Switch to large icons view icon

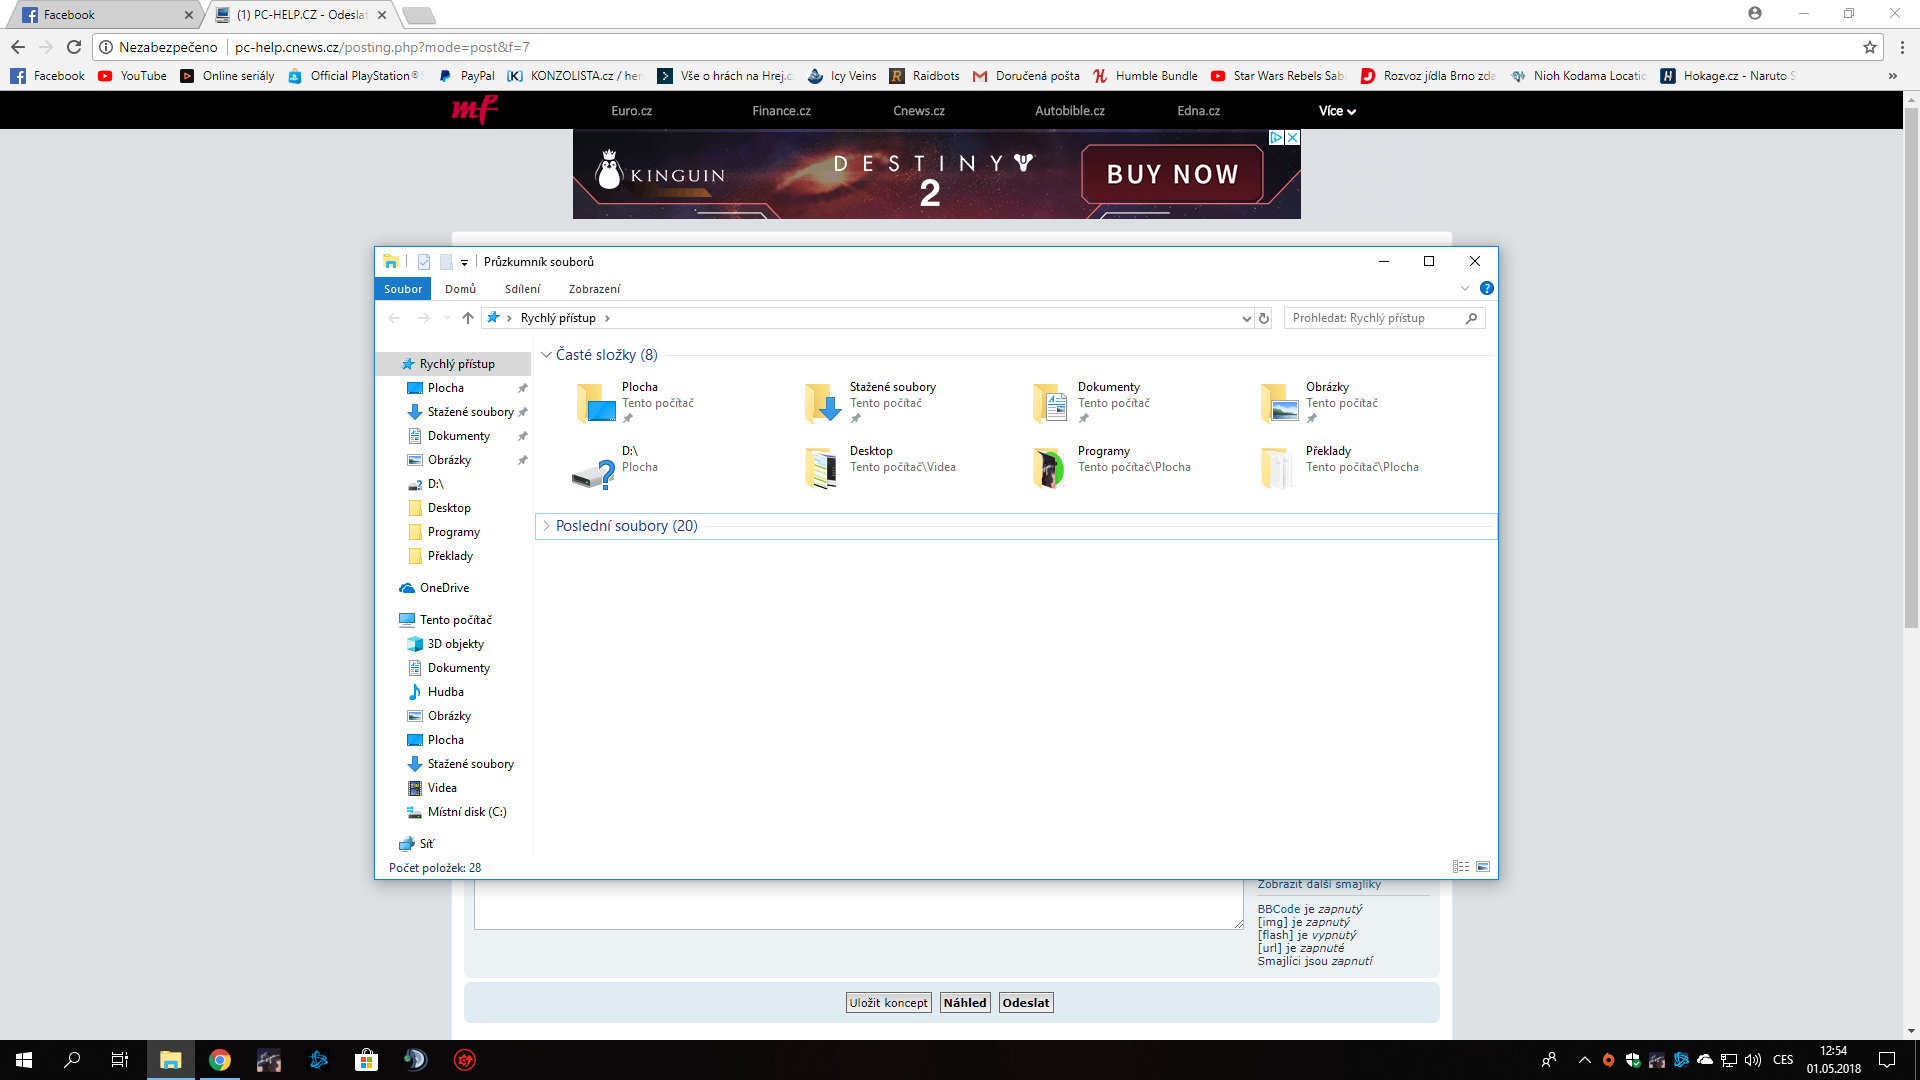(1483, 867)
